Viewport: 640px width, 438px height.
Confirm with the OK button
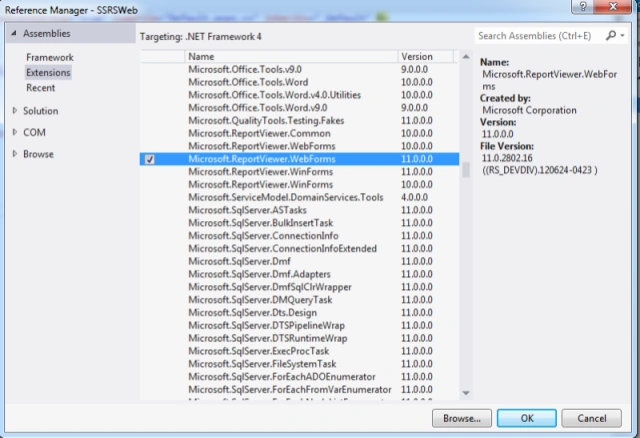tap(527, 418)
